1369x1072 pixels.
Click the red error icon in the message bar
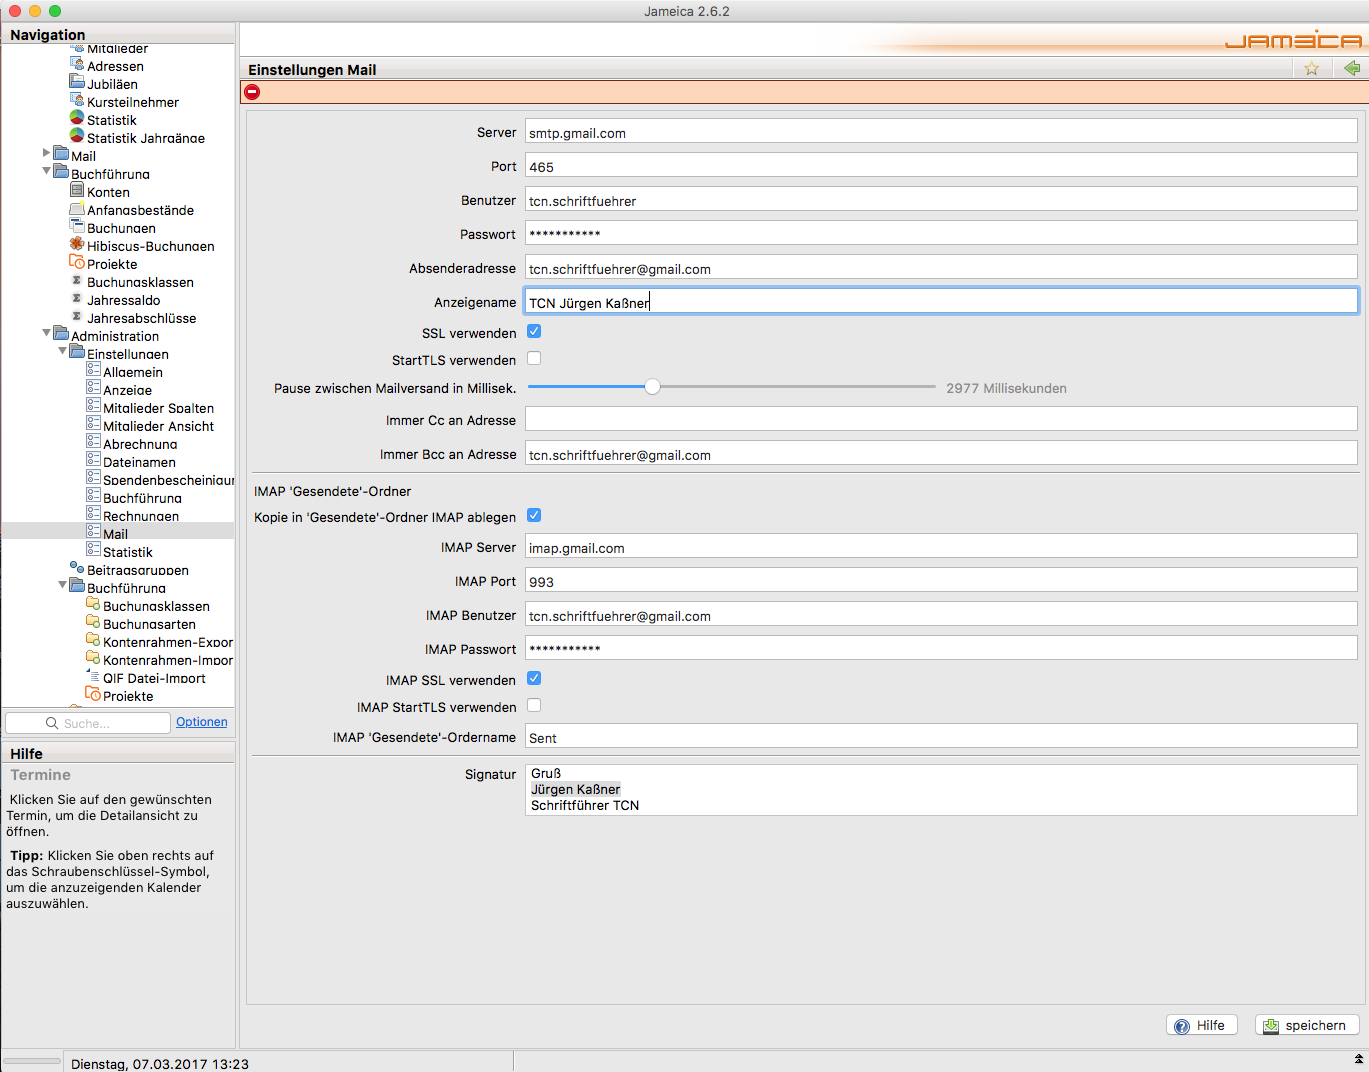[x=253, y=92]
